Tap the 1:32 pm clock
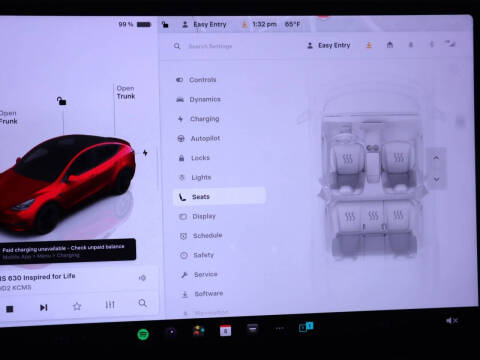Image resolution: width=480 pixels, height=360 pixels. tap(264, 24)
